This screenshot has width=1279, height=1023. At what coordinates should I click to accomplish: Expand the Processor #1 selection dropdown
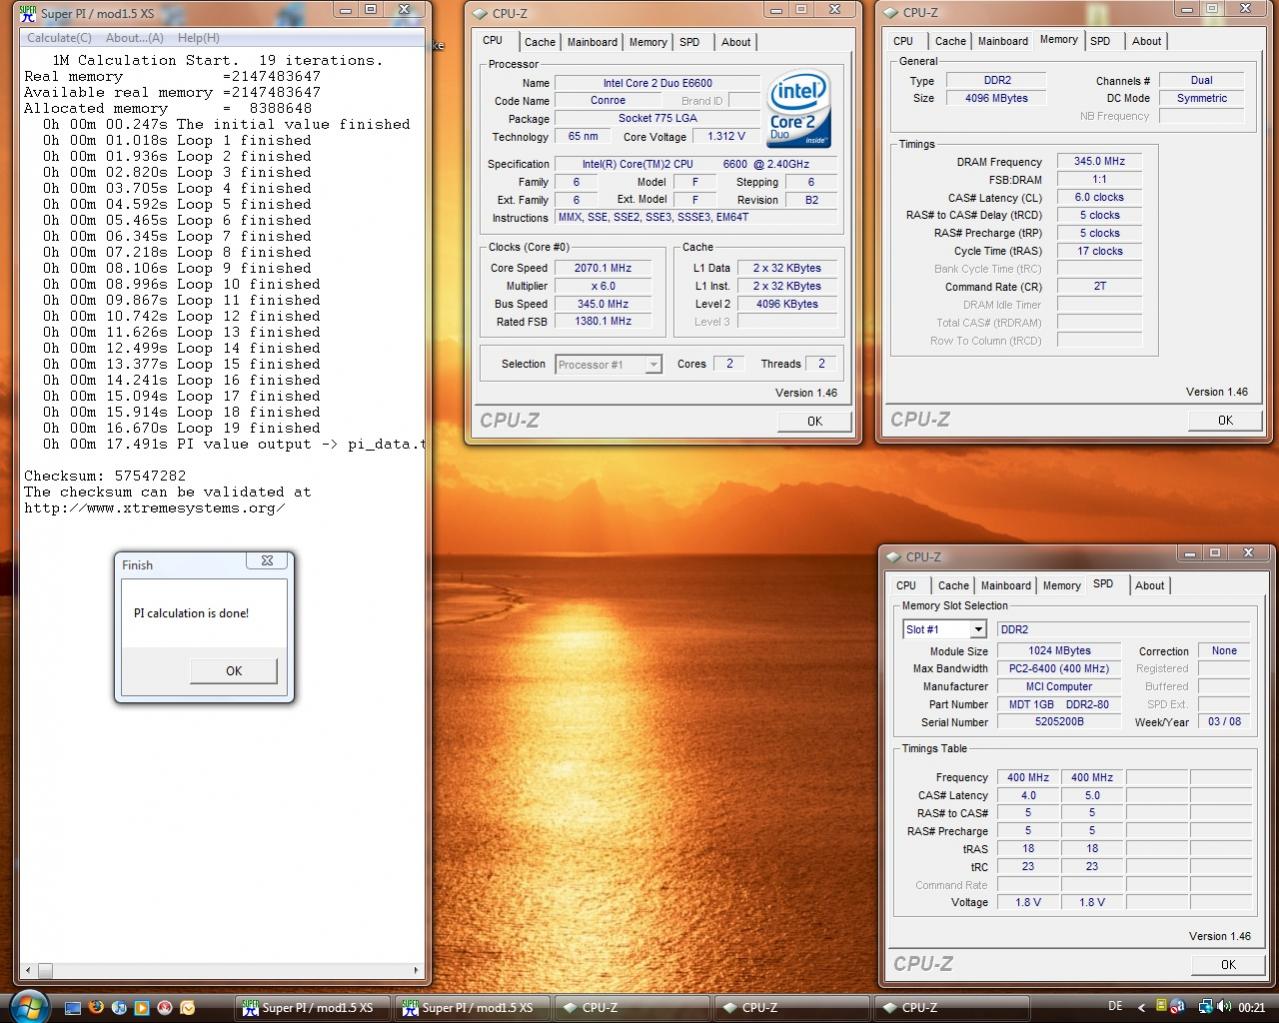point(653,365)
